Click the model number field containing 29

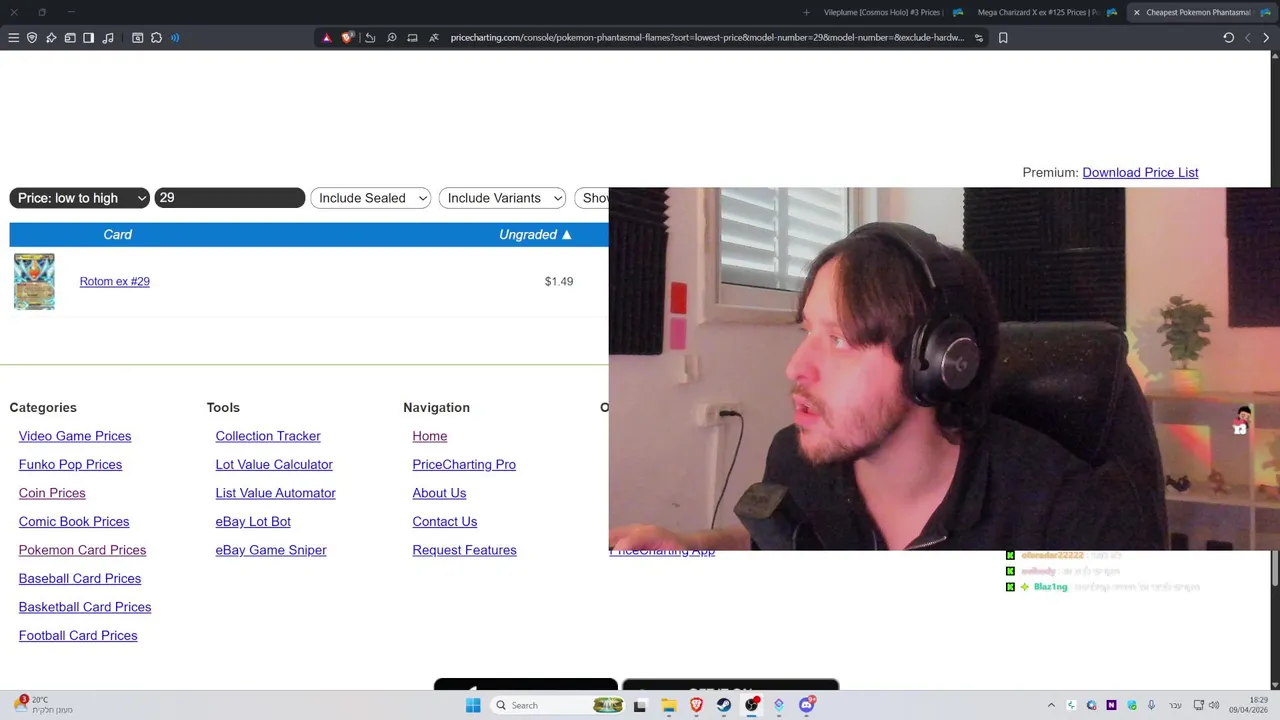click(x=230, y=198)
